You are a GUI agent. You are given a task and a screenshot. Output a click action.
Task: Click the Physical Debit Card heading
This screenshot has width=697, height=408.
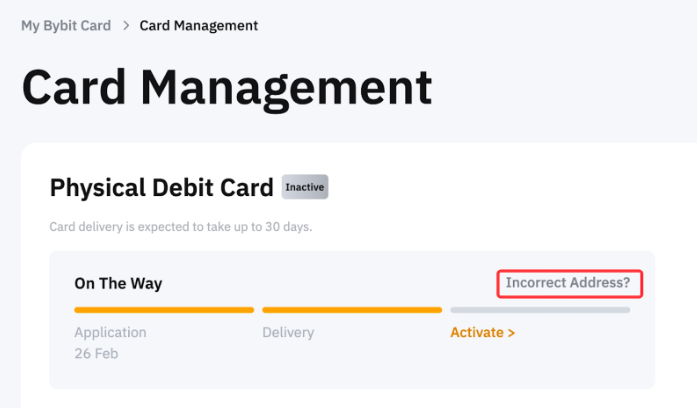[x=161, y=187]
